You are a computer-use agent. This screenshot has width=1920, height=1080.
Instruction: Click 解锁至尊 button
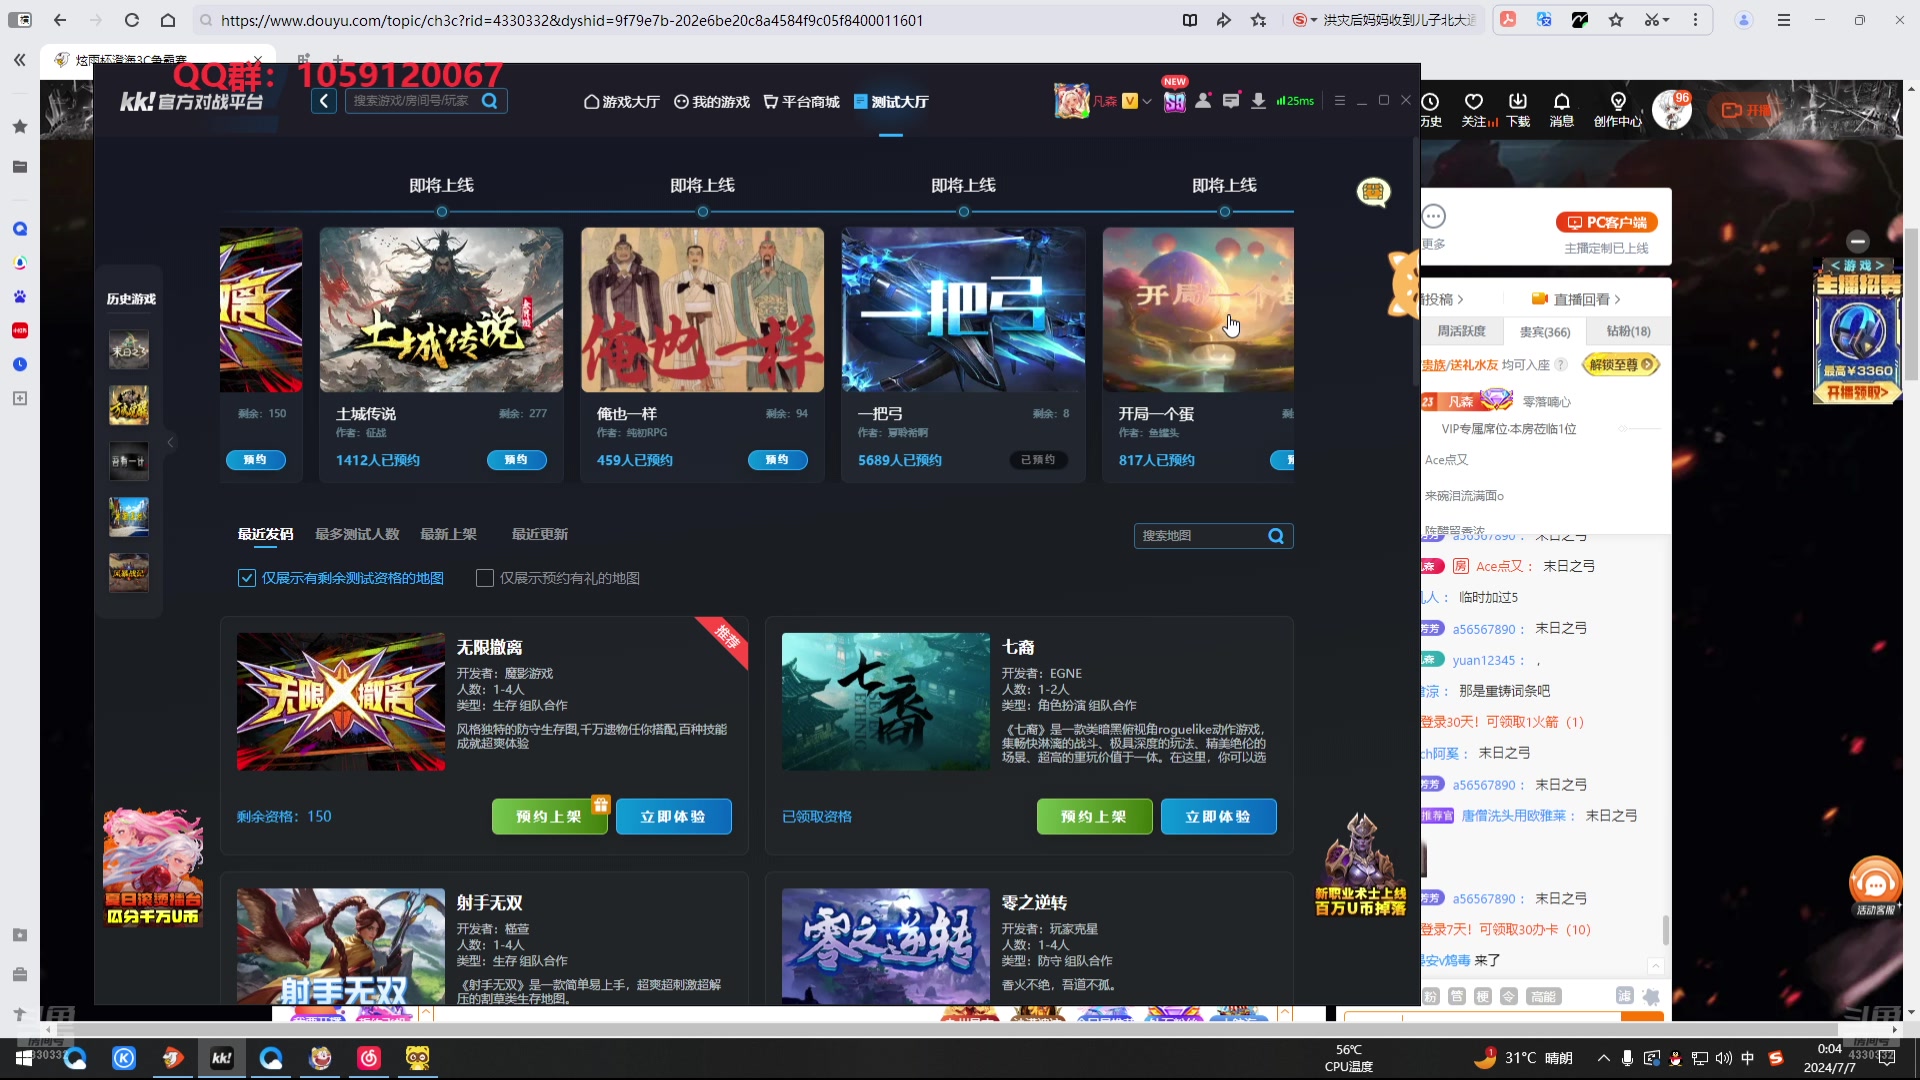pos(1621,365)
